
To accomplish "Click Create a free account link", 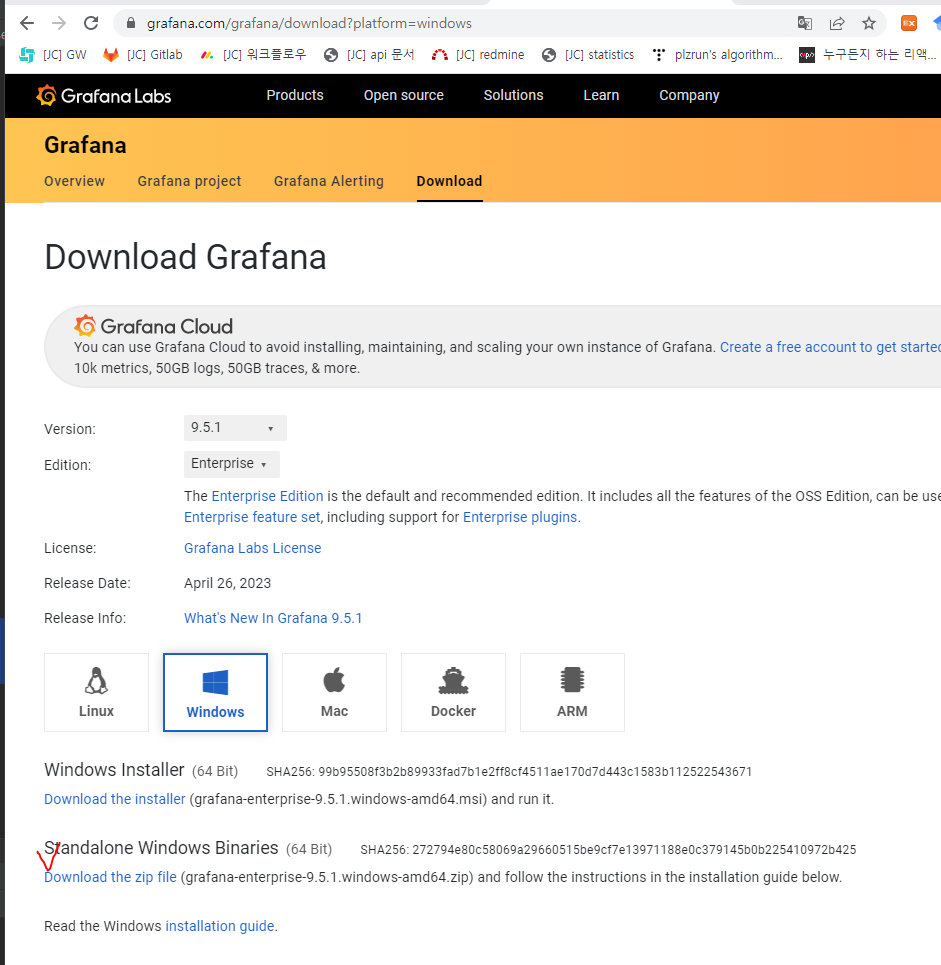I will (830, 347).
